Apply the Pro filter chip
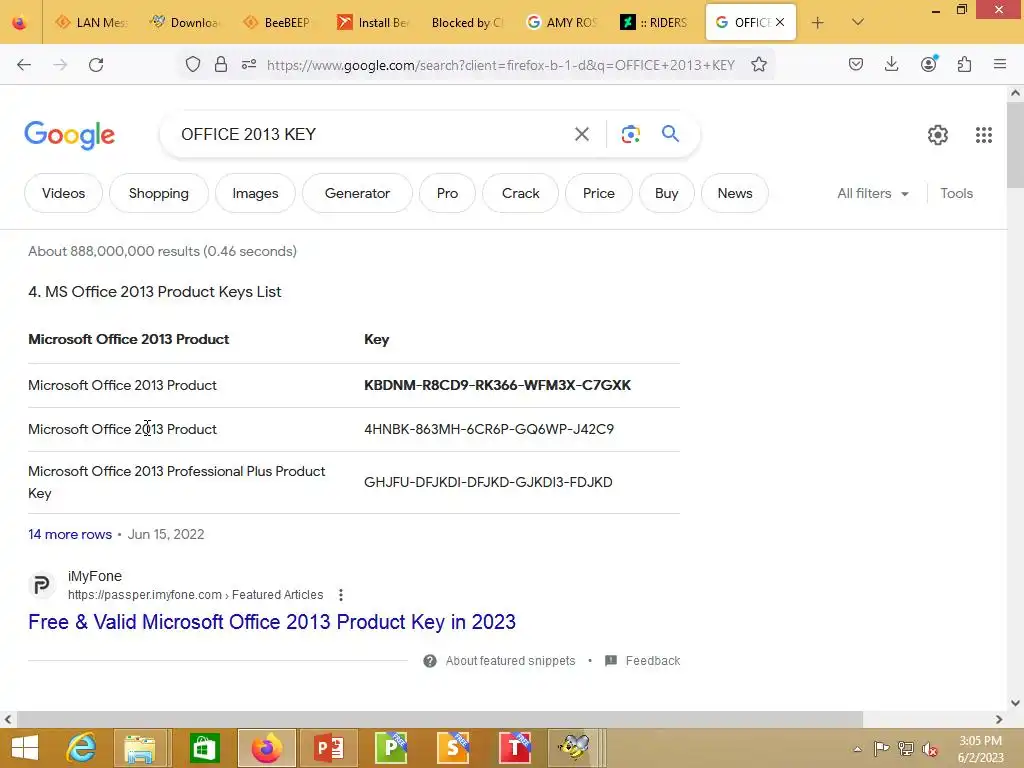This screenshot has width=1024, height=768. coord(447,193)
